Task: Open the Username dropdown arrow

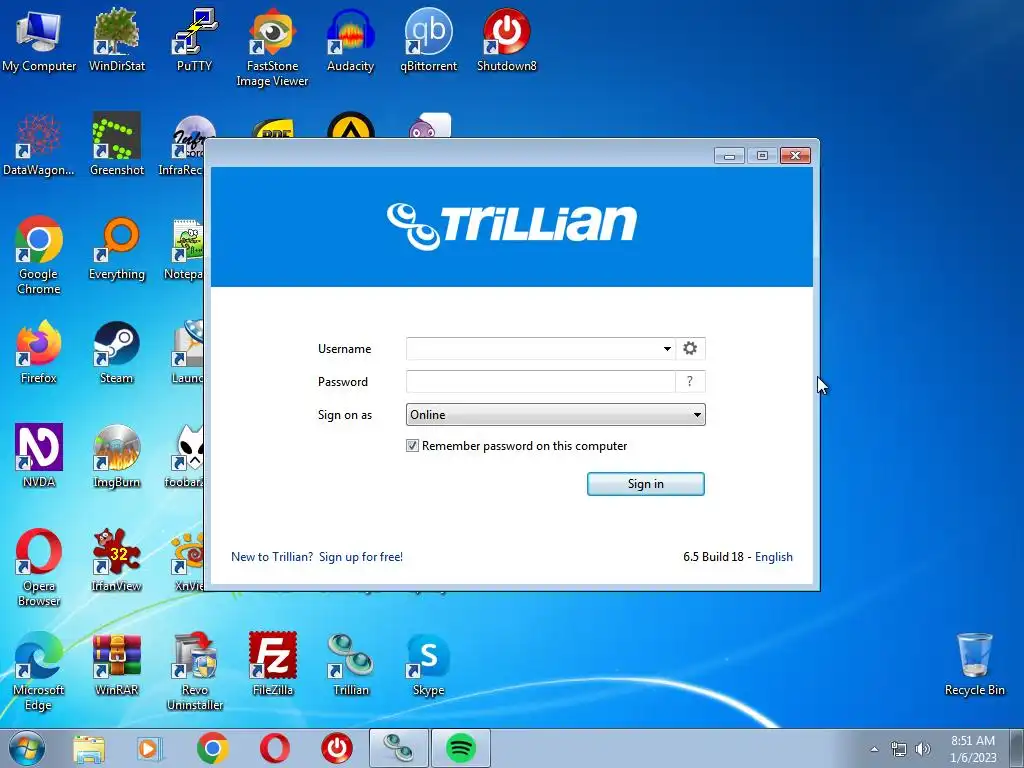Action: click(x=667, y=348)
